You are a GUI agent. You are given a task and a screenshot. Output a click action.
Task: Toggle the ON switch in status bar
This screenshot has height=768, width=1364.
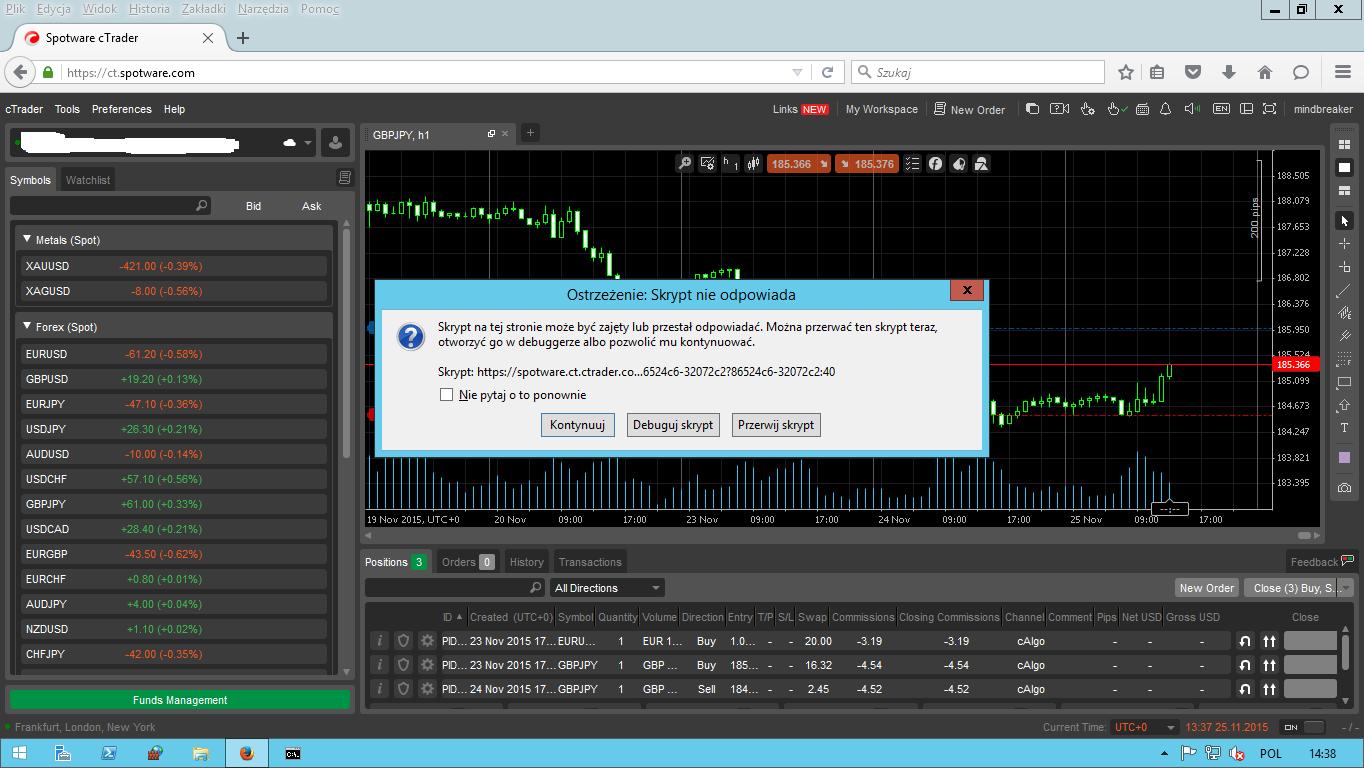1304,727
